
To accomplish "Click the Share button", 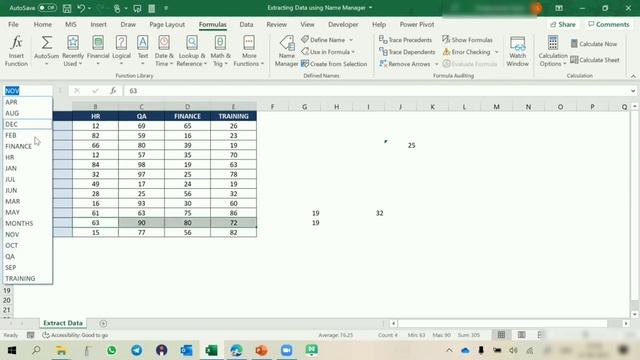I will coord(563,24).
